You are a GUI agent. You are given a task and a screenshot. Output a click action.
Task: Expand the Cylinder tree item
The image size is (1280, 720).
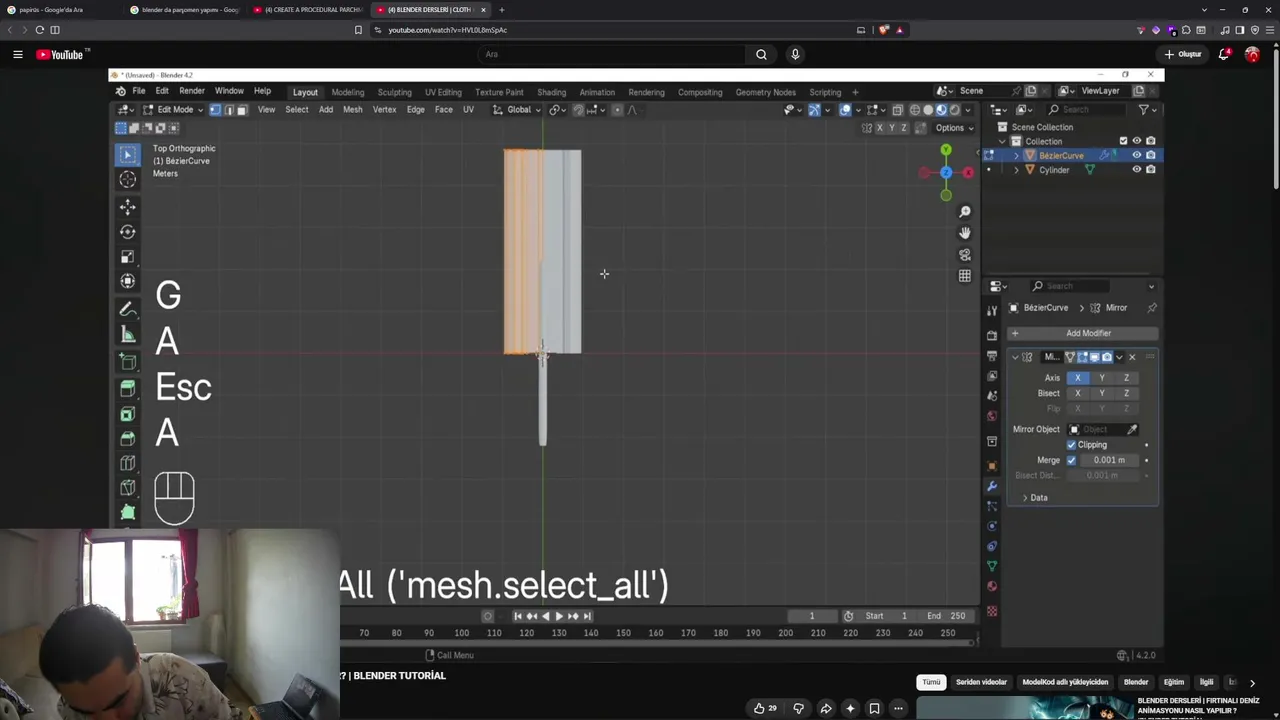click(x=1017, y=170)
